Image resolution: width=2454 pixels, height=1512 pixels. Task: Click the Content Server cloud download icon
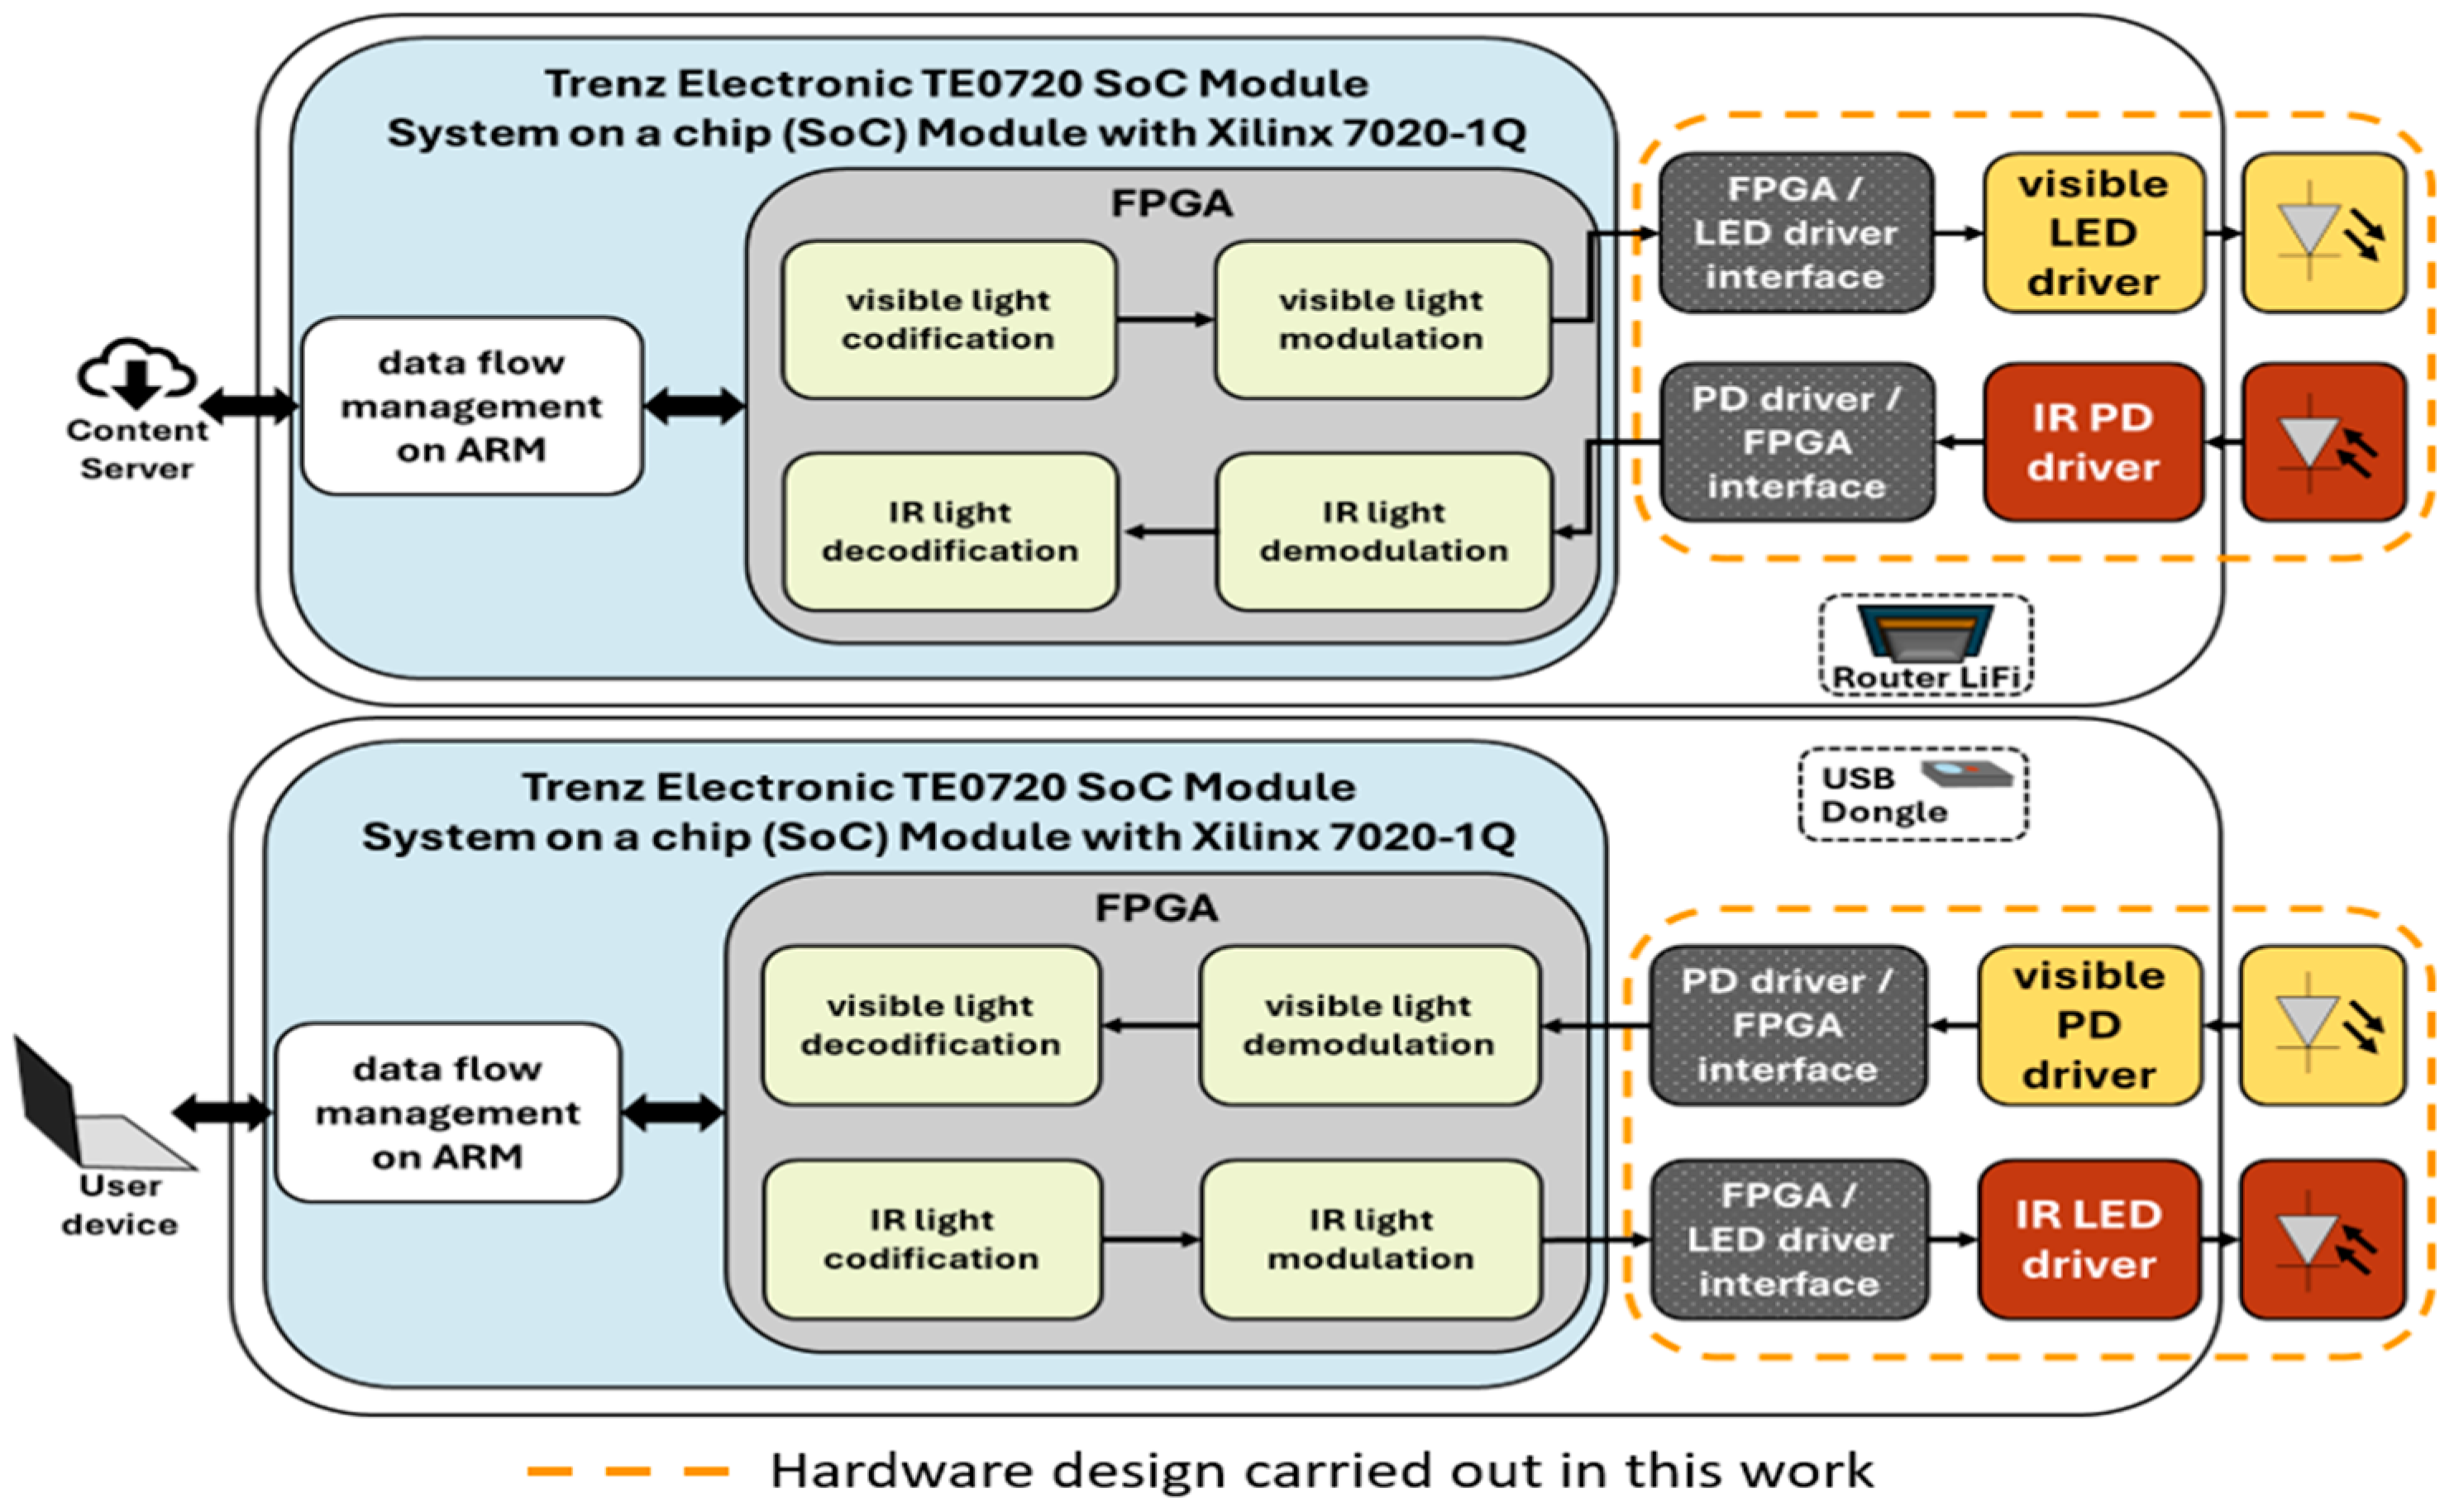click(x=137, y=375)
